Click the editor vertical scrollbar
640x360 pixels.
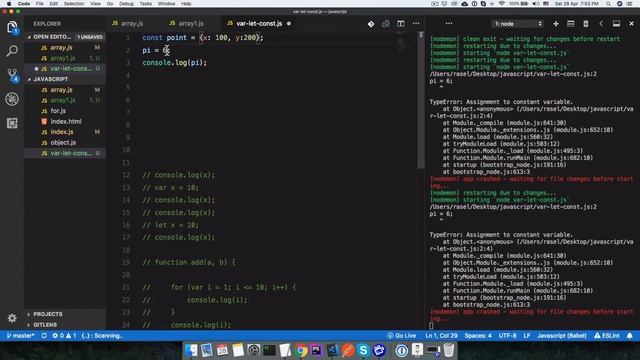pyautogui.click(x=421, y=100)
